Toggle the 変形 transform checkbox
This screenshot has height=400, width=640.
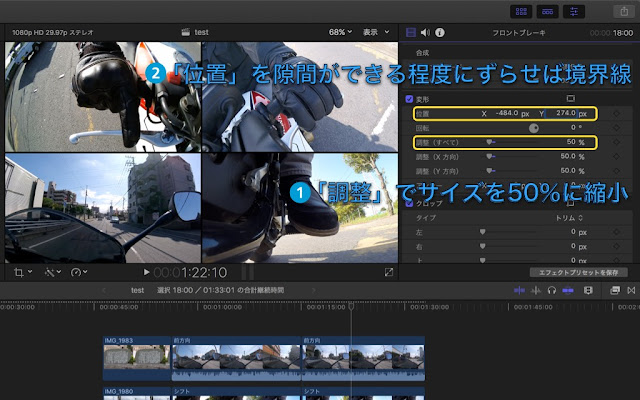coord(409,99)
